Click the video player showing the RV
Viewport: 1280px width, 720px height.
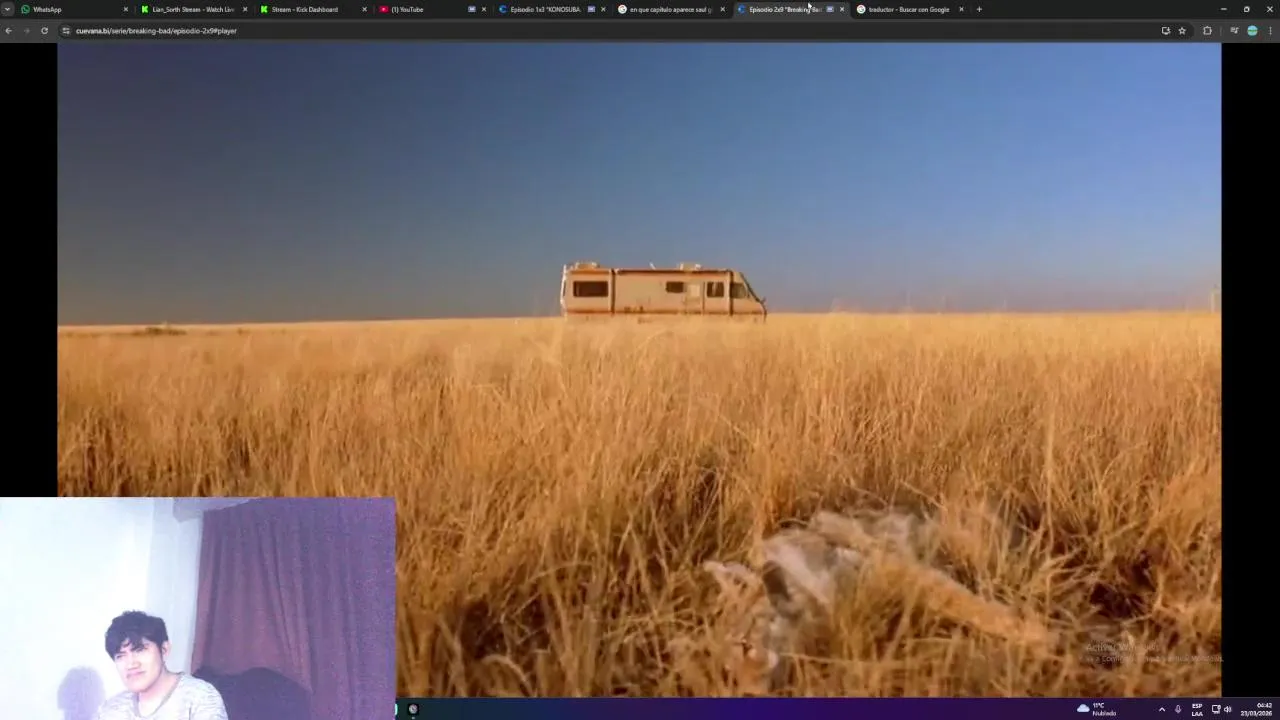coord(639,370)
